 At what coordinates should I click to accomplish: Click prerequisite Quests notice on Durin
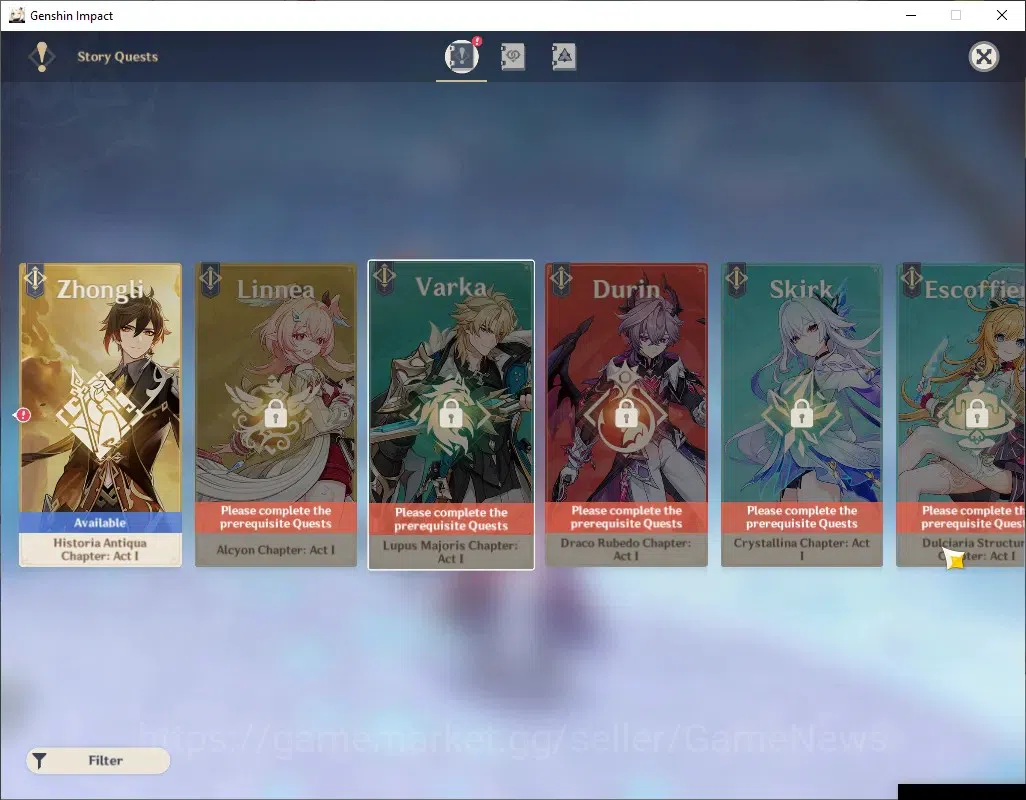pyautogui.click(x=626, y=517)
